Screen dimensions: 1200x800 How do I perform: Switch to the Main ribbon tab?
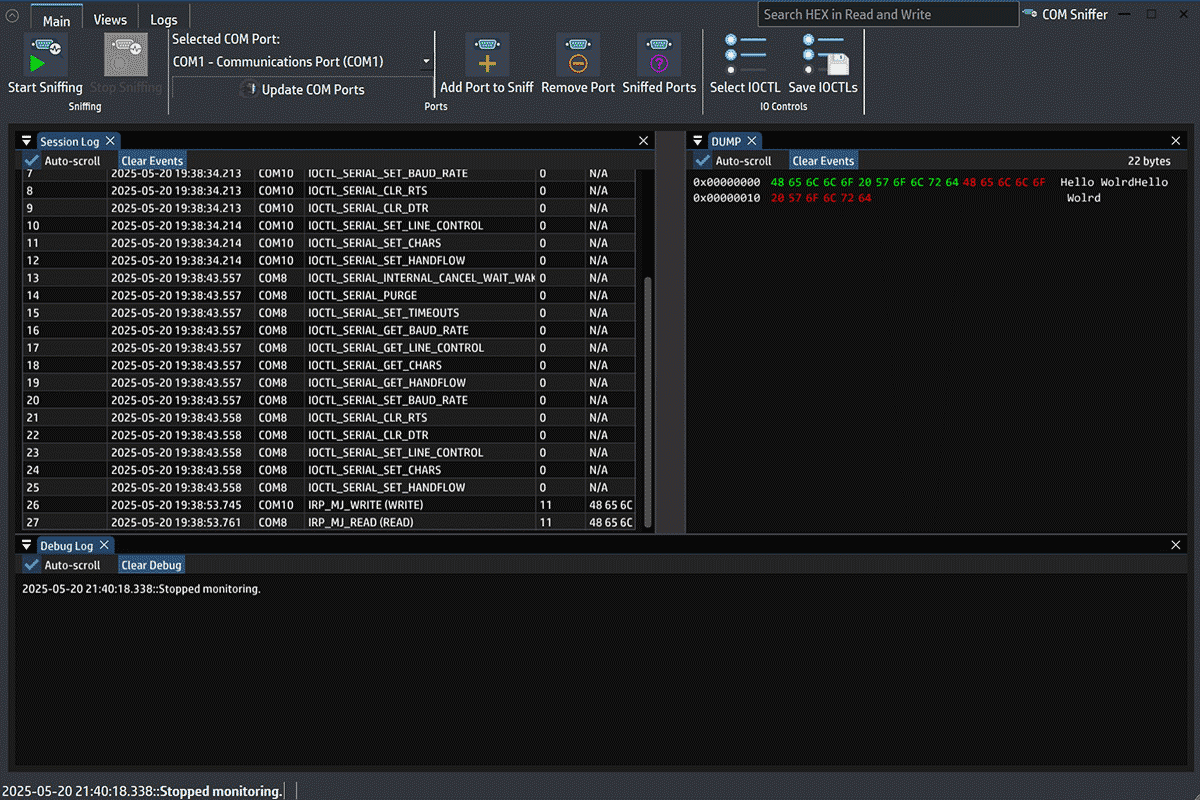(x=56, y=20)
